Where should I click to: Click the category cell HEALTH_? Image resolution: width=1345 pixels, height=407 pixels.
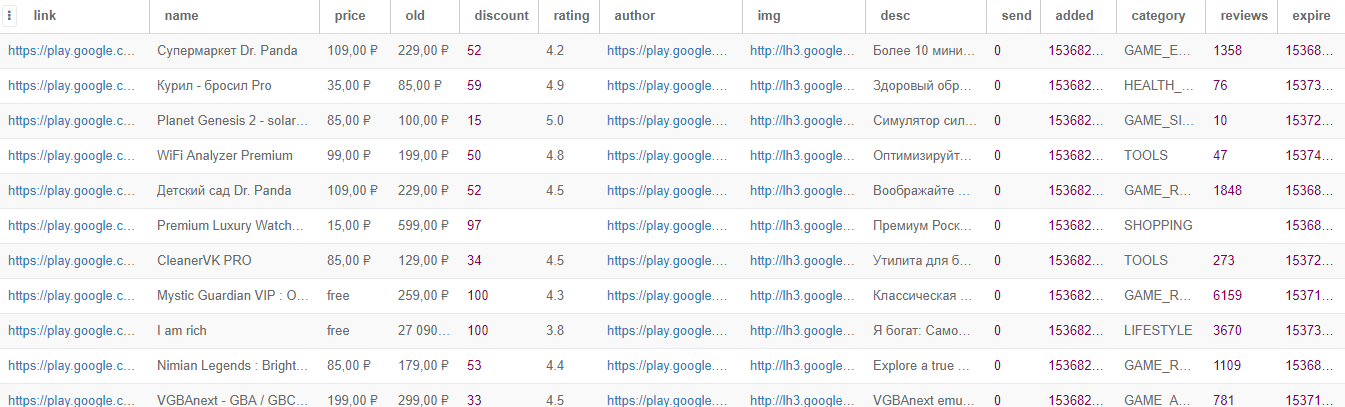1158,86
